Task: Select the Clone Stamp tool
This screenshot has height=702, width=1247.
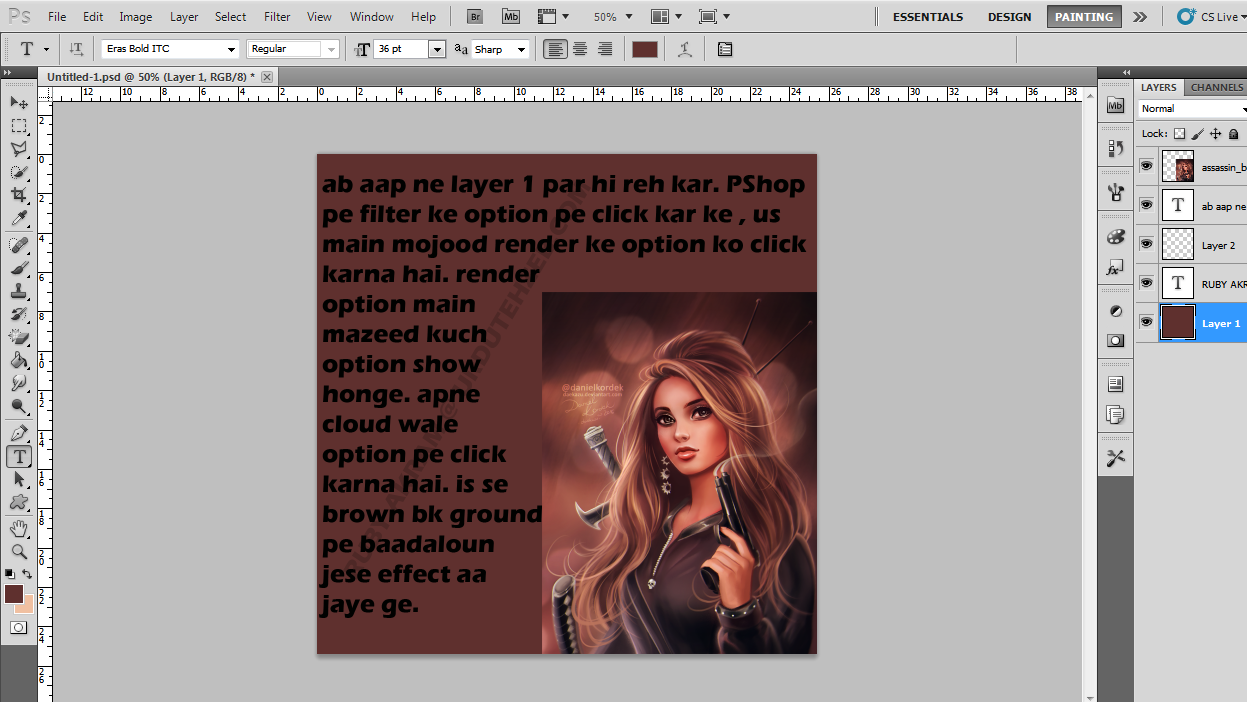Action: (x=19, y=291)
